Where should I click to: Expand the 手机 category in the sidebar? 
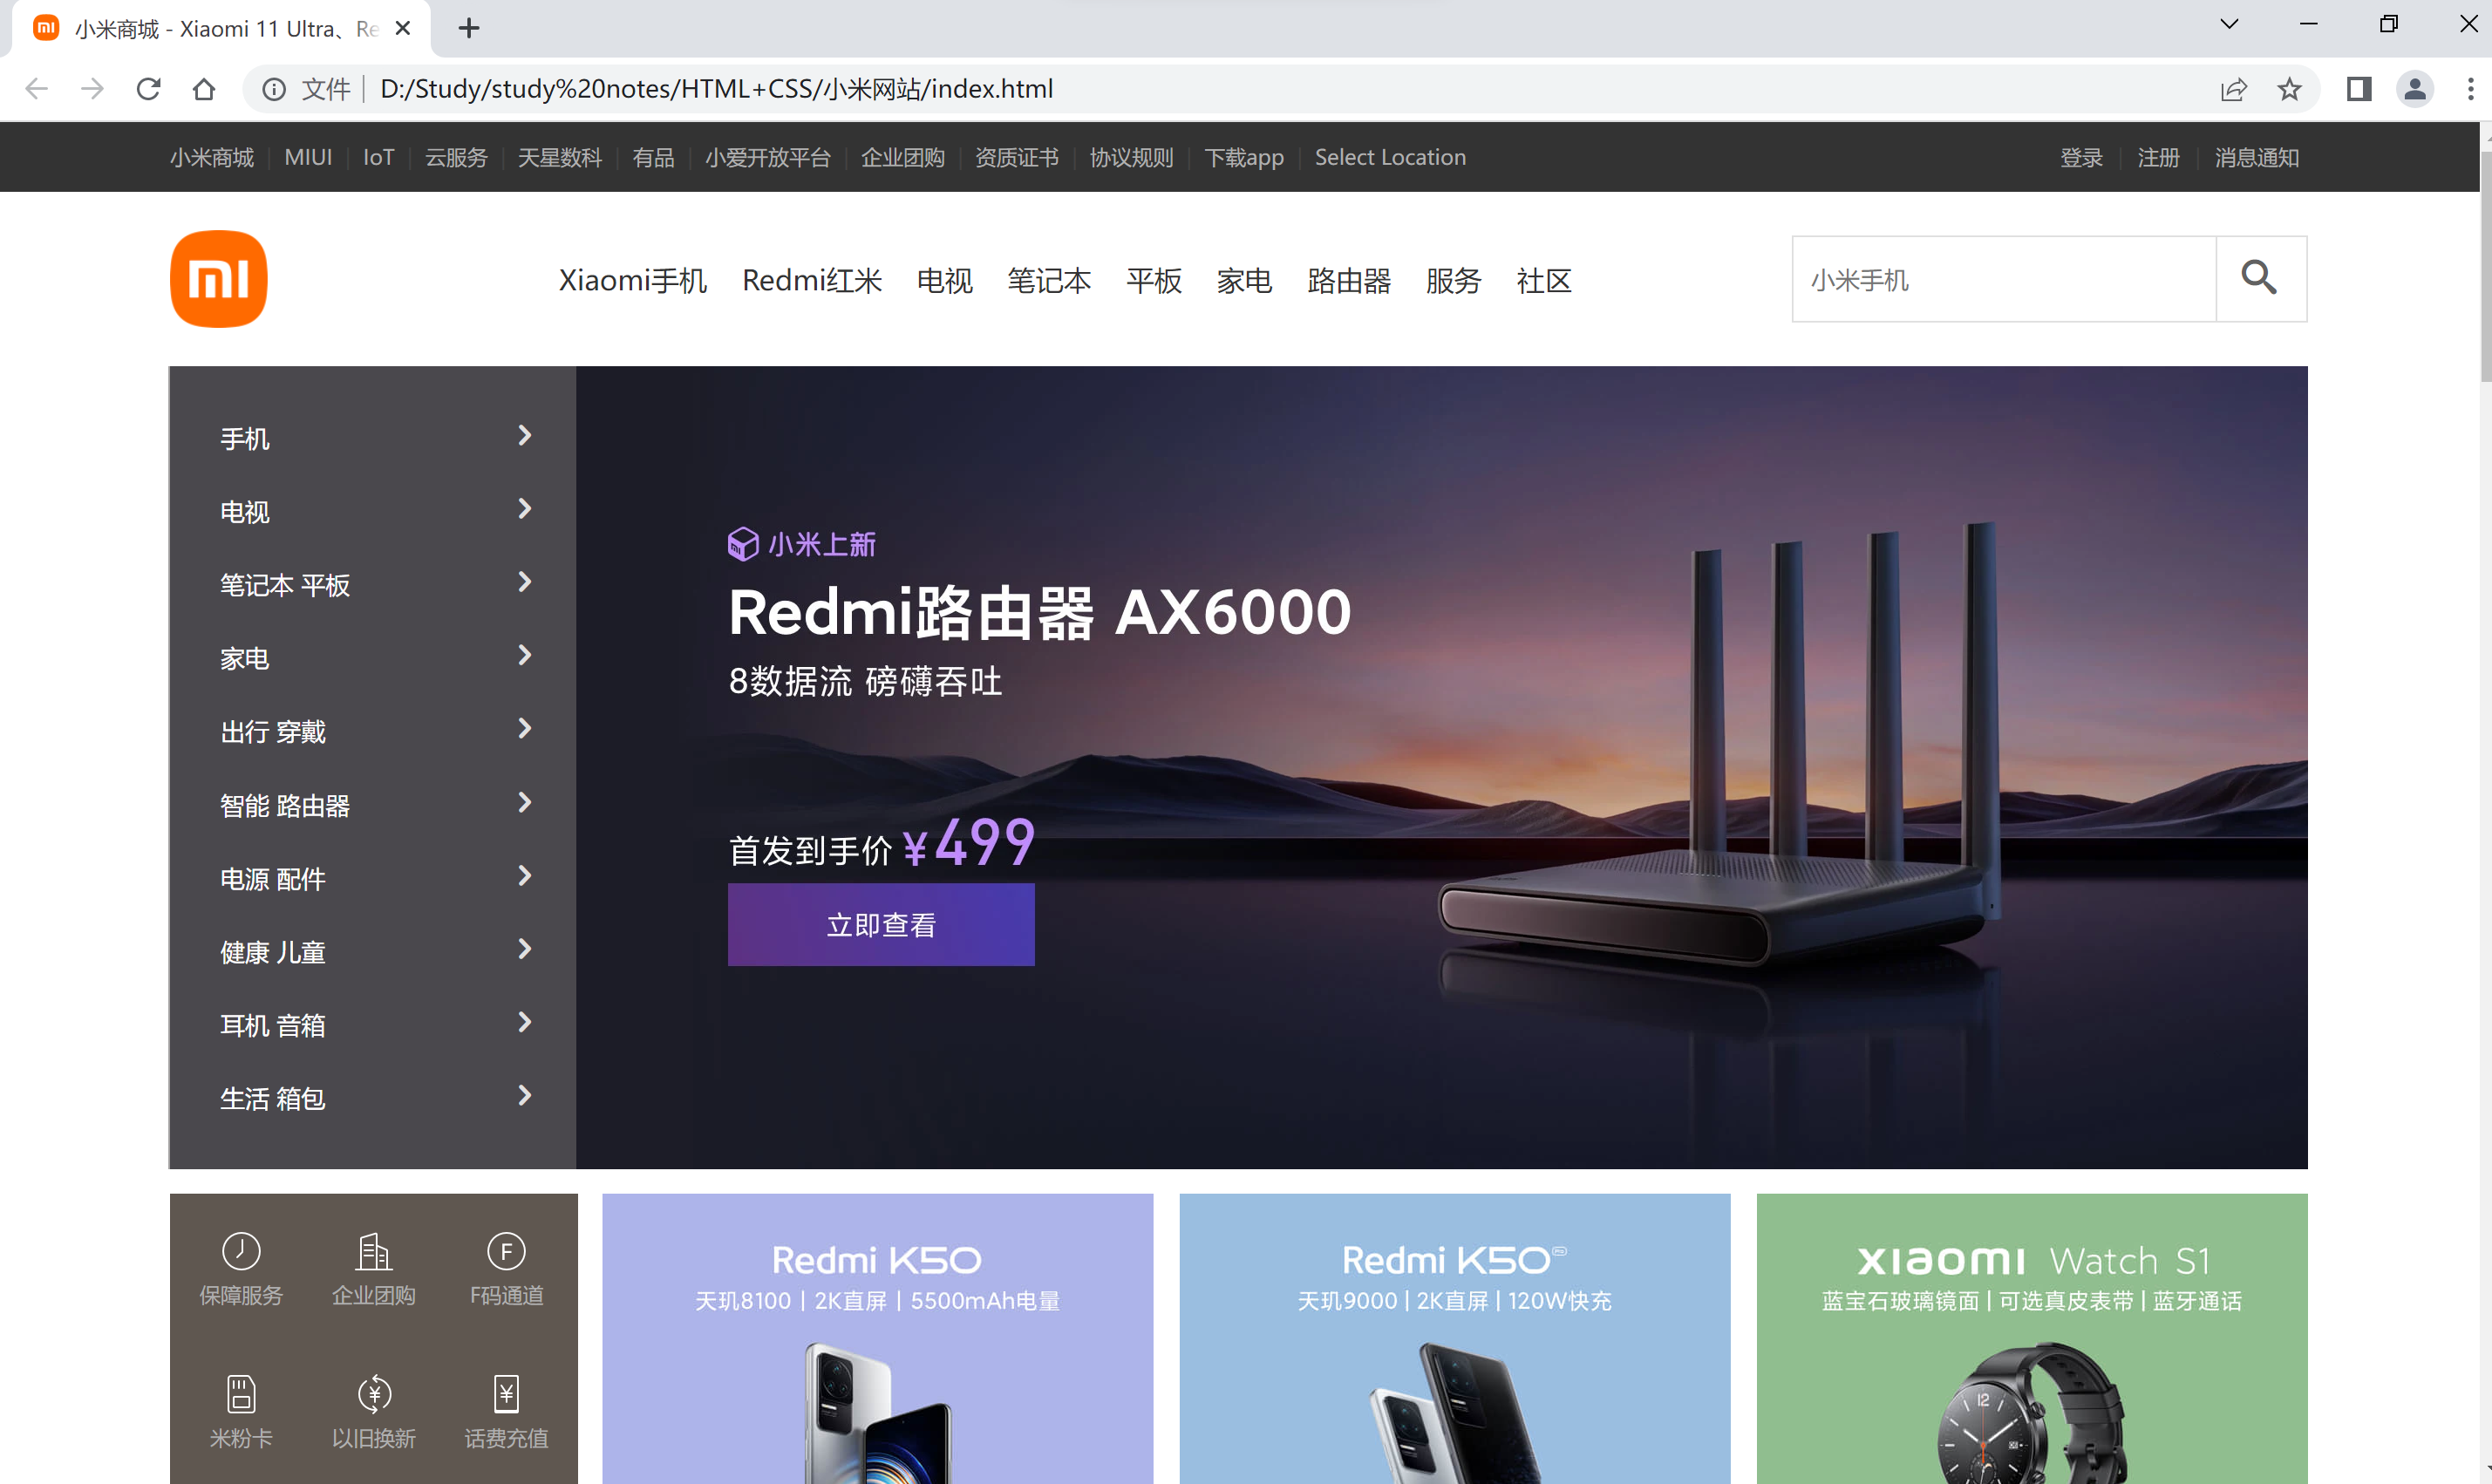coord(524,436)
